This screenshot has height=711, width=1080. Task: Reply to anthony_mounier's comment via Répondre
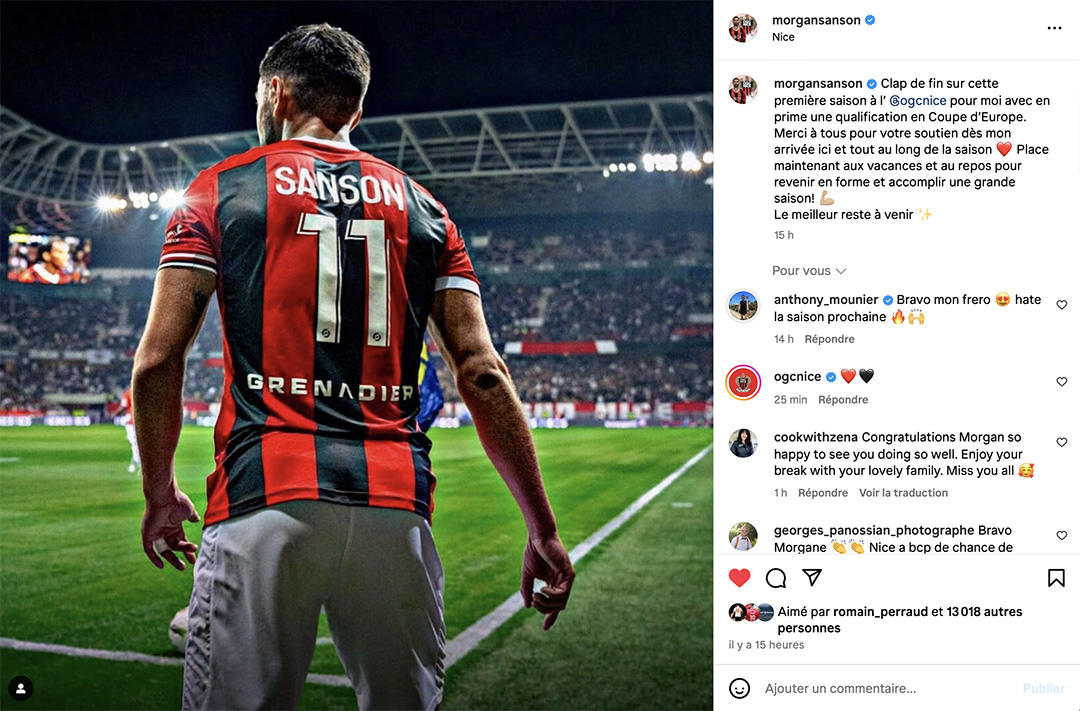pyautogui.click(x=829, y=339)
